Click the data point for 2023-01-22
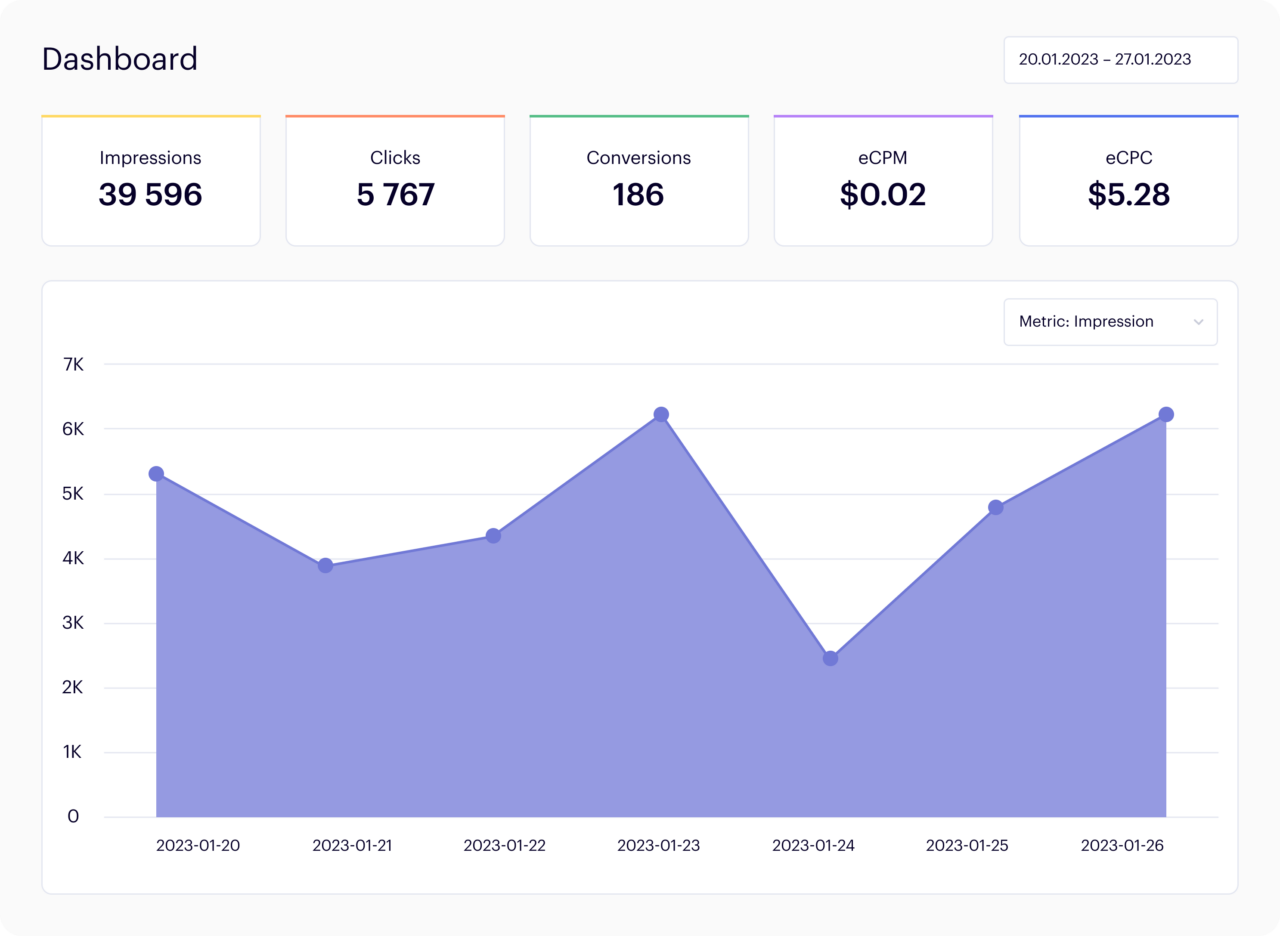The image size is (1280, 936). click(493, 536)
